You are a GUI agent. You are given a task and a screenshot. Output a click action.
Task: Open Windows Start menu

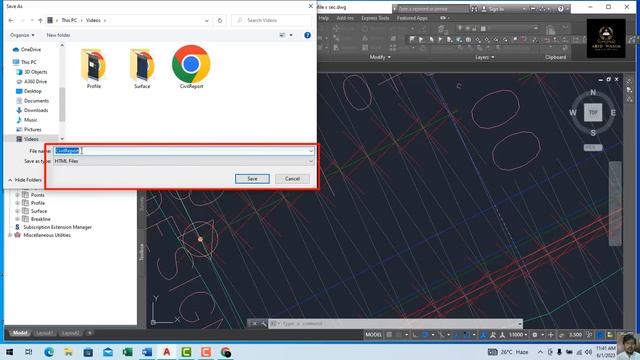(x=9, y=352)
